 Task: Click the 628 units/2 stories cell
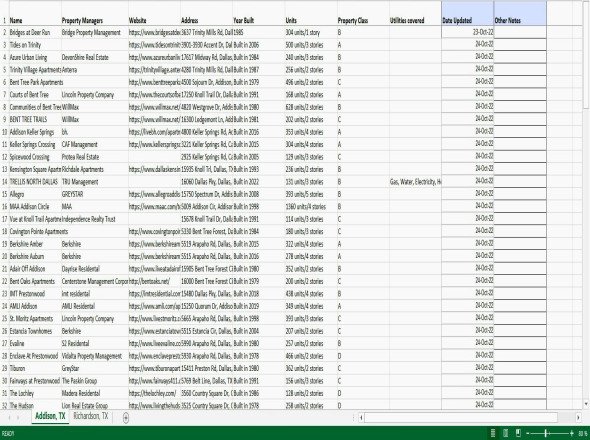tap(311, 107)
